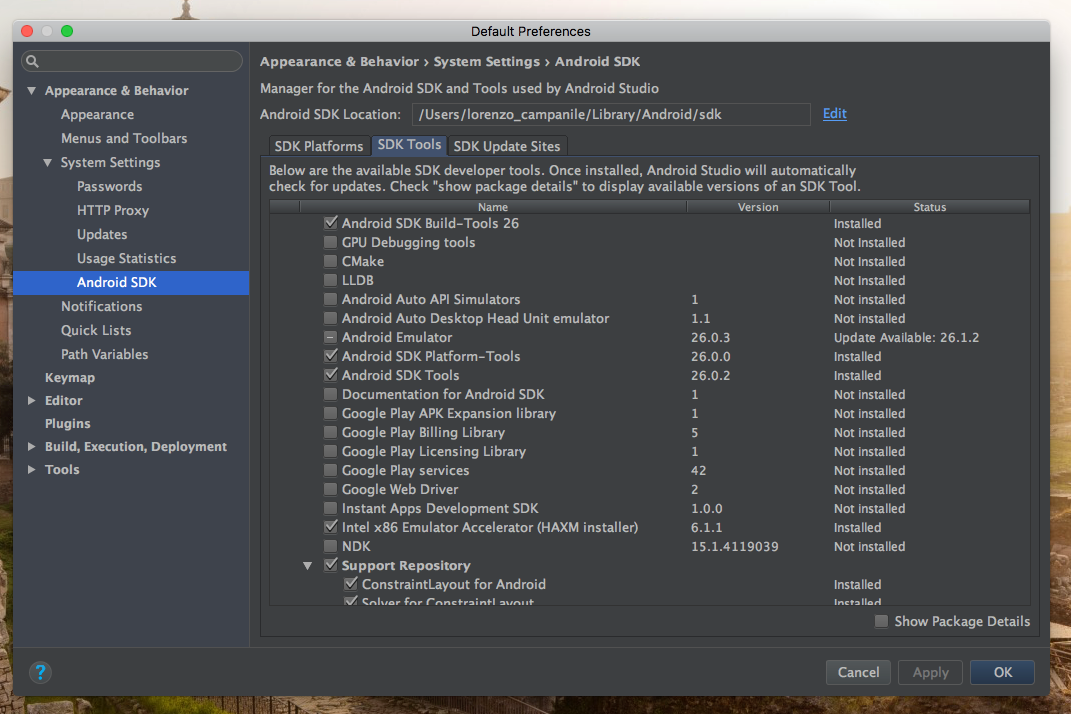The image size is (1071, 714).
Task: Check Google Play APK Expansion library
Action: pos(331,413)
